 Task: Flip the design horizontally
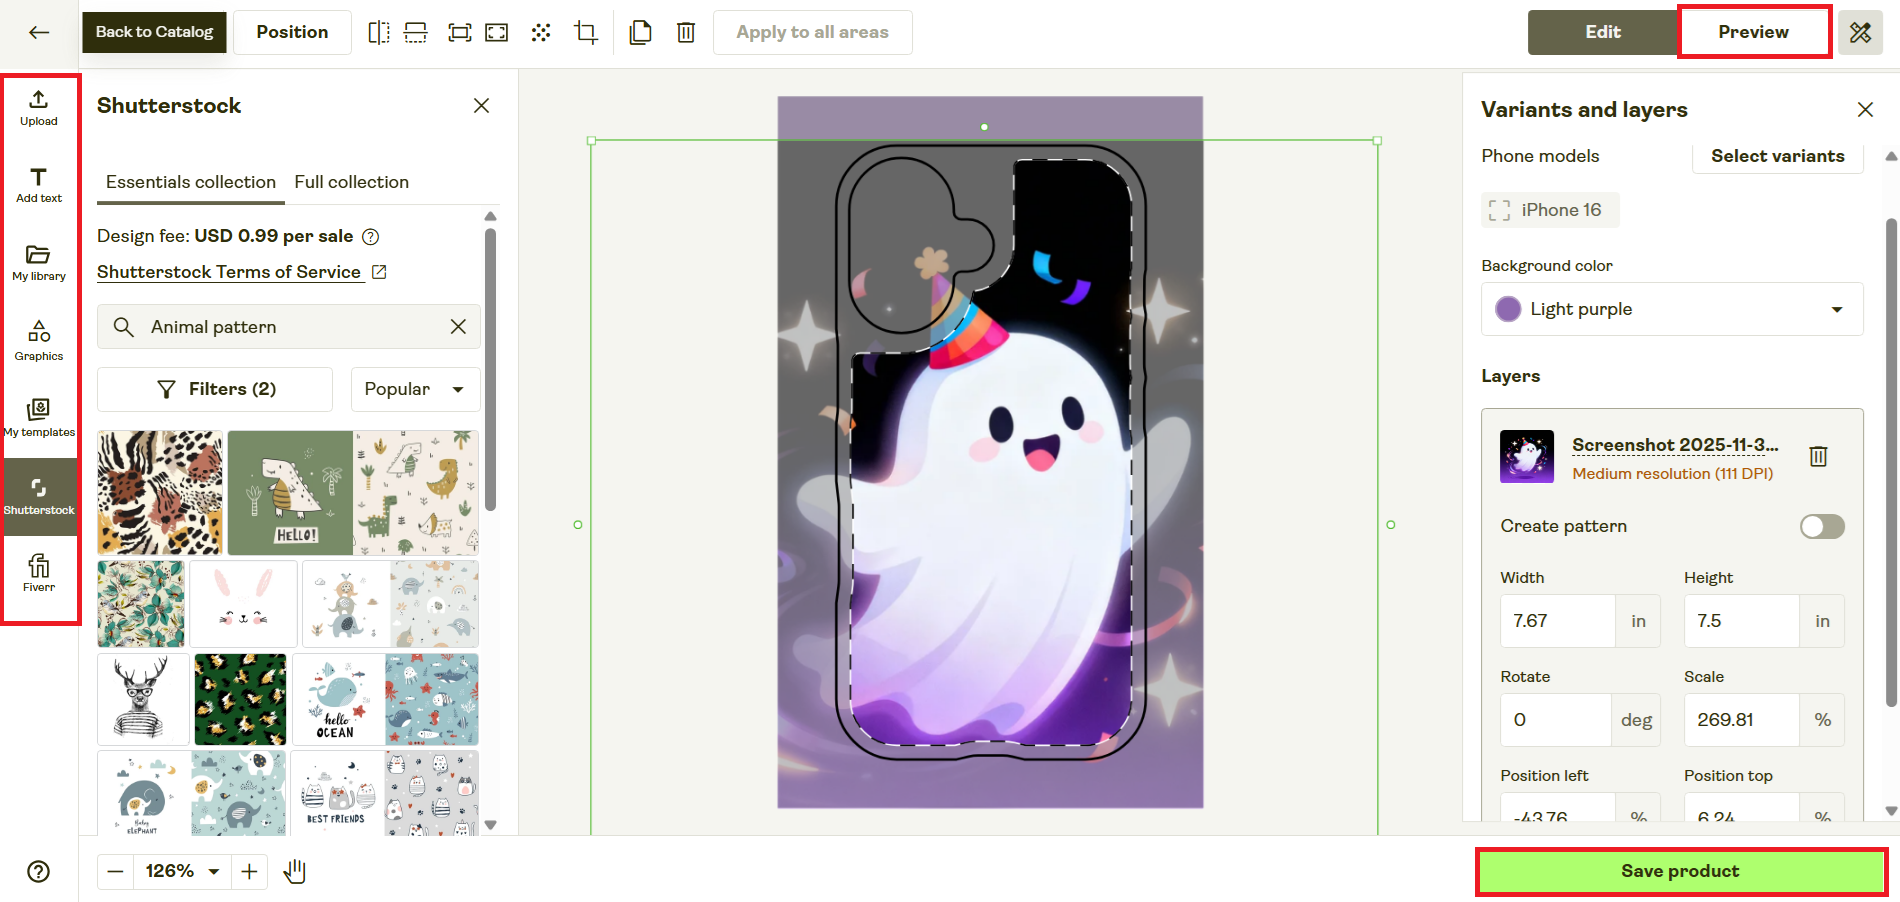[379, 32]
